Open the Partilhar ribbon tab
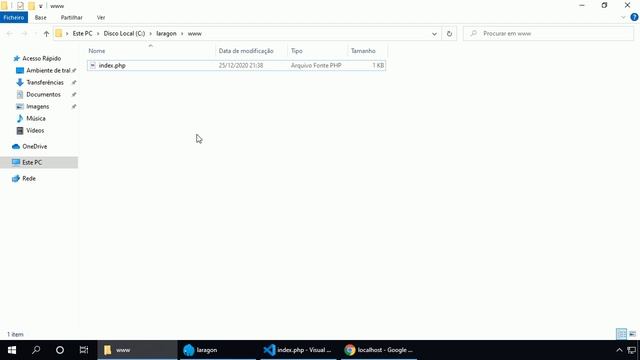 (71, 18)
